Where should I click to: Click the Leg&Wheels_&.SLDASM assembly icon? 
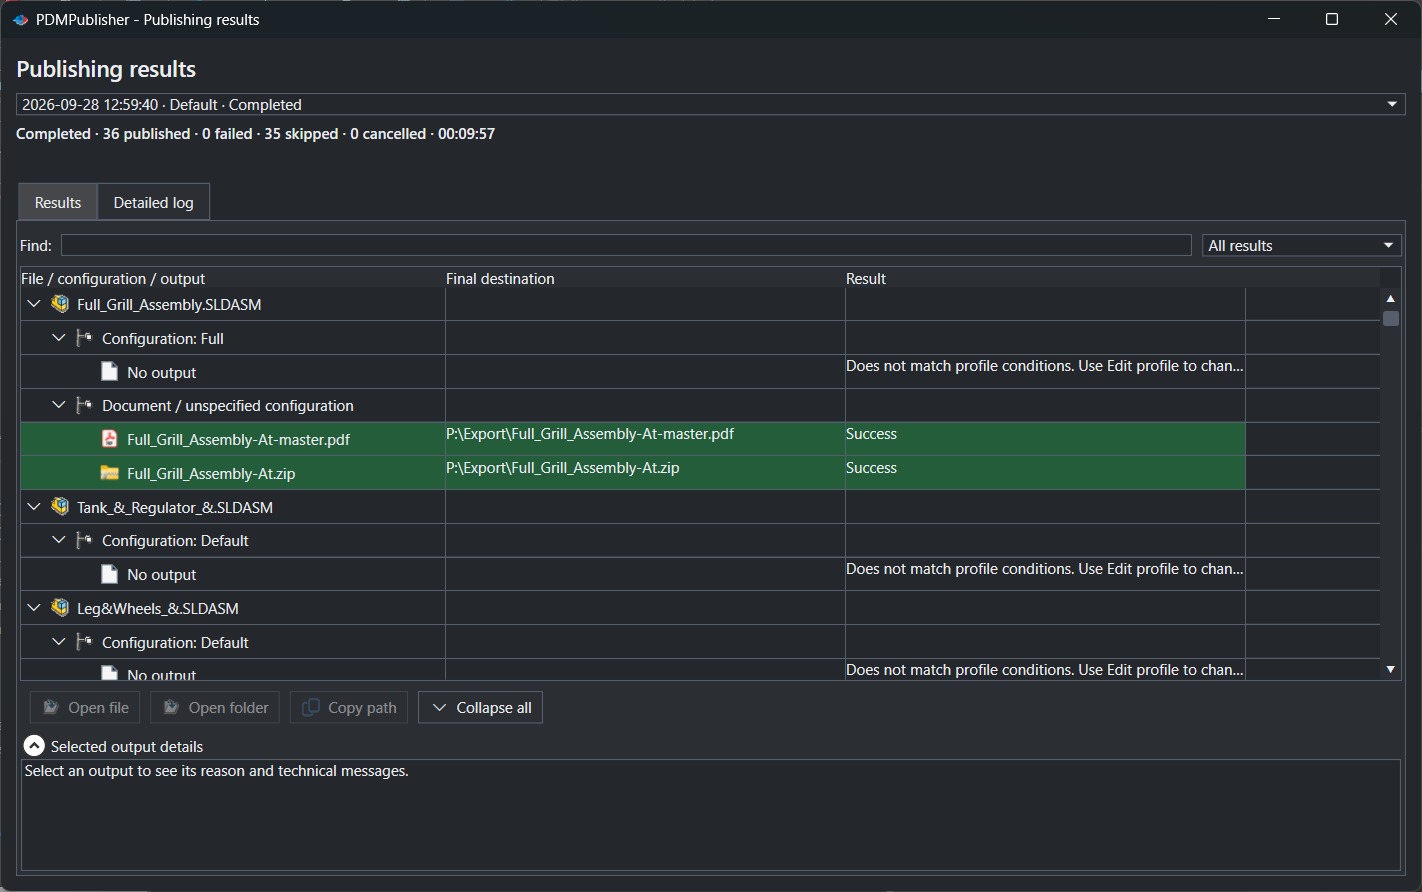pyautogui.click(x=60, y=608)
